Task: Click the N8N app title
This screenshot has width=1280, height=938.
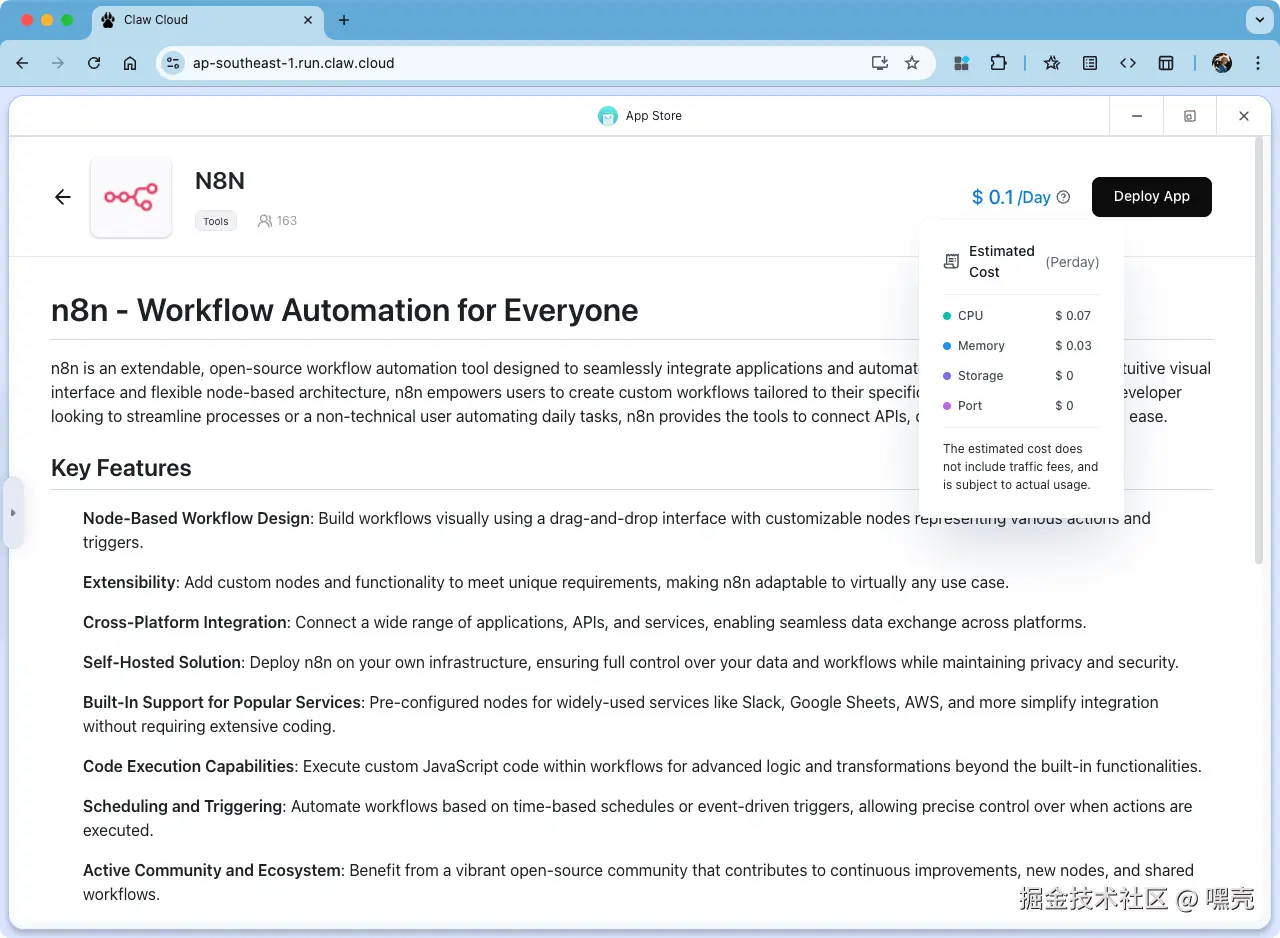Action: point(220,181)
